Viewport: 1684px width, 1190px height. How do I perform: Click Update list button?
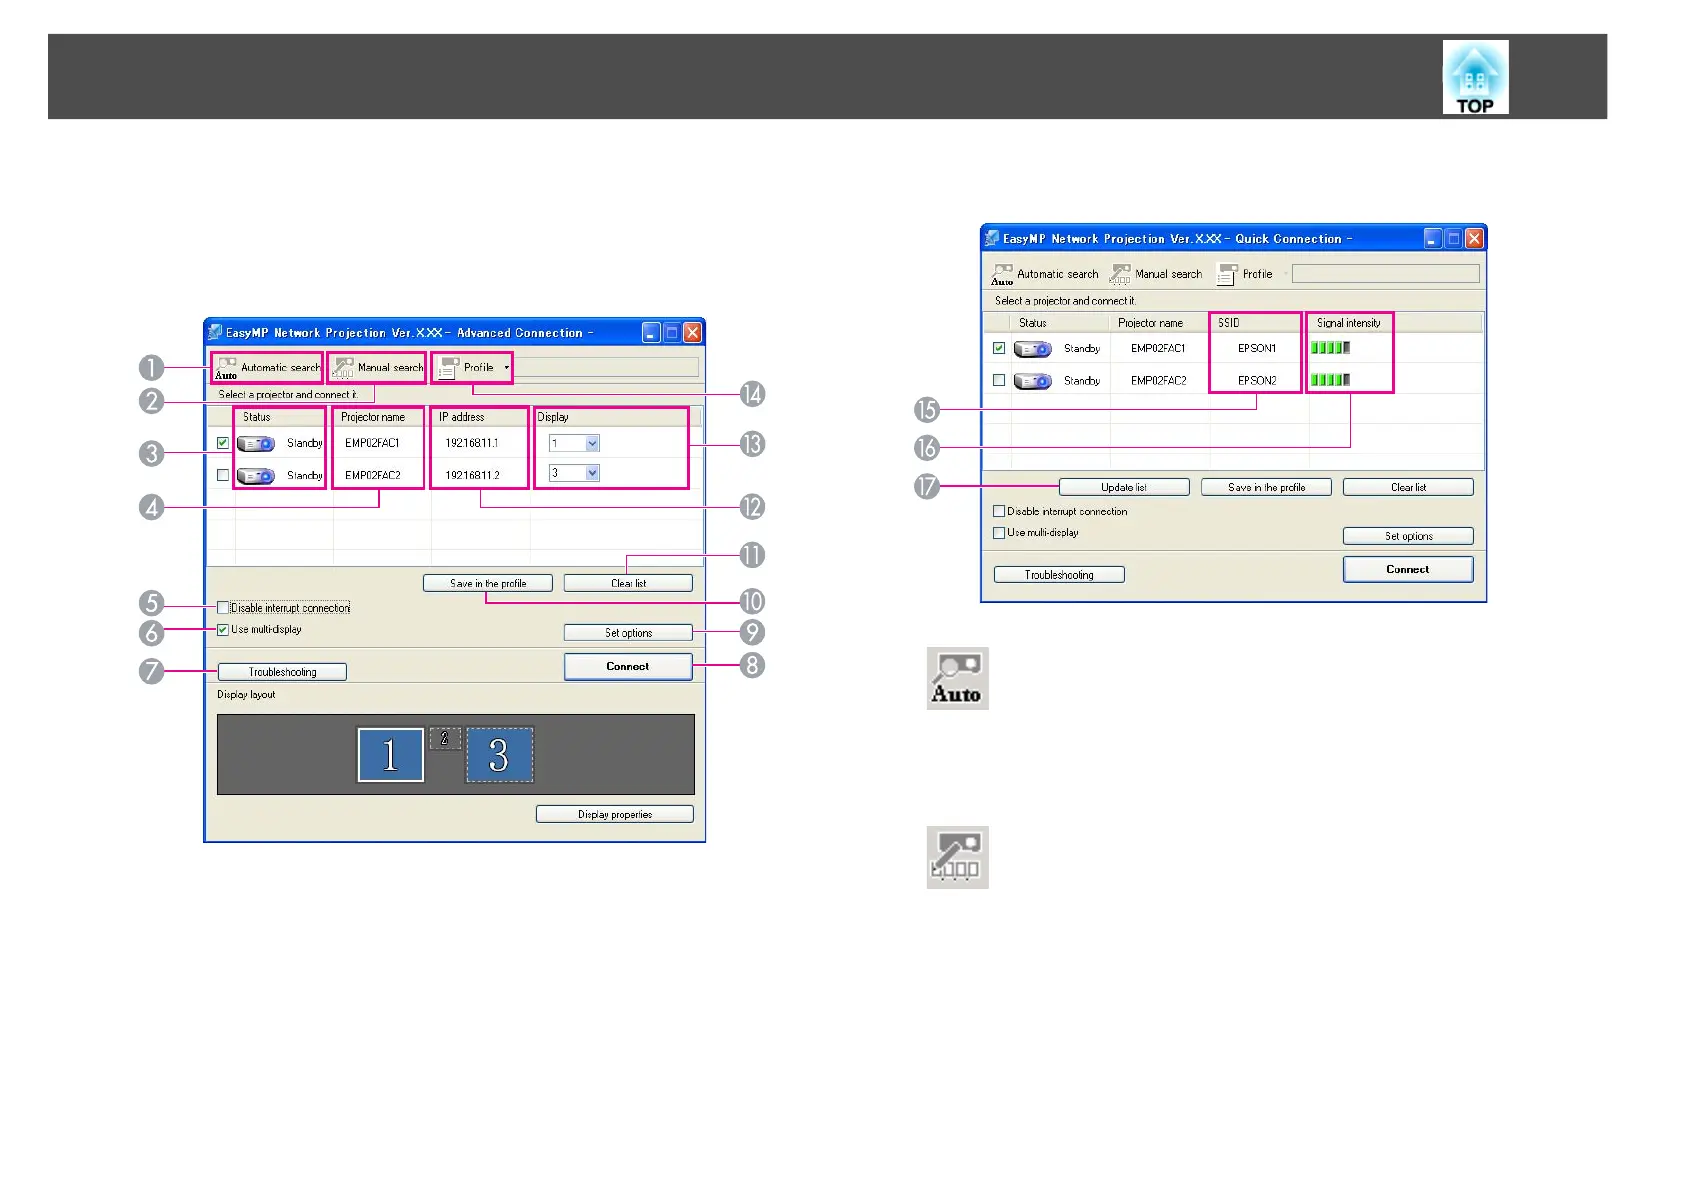pyautogui.click(x=1124, y=487)
